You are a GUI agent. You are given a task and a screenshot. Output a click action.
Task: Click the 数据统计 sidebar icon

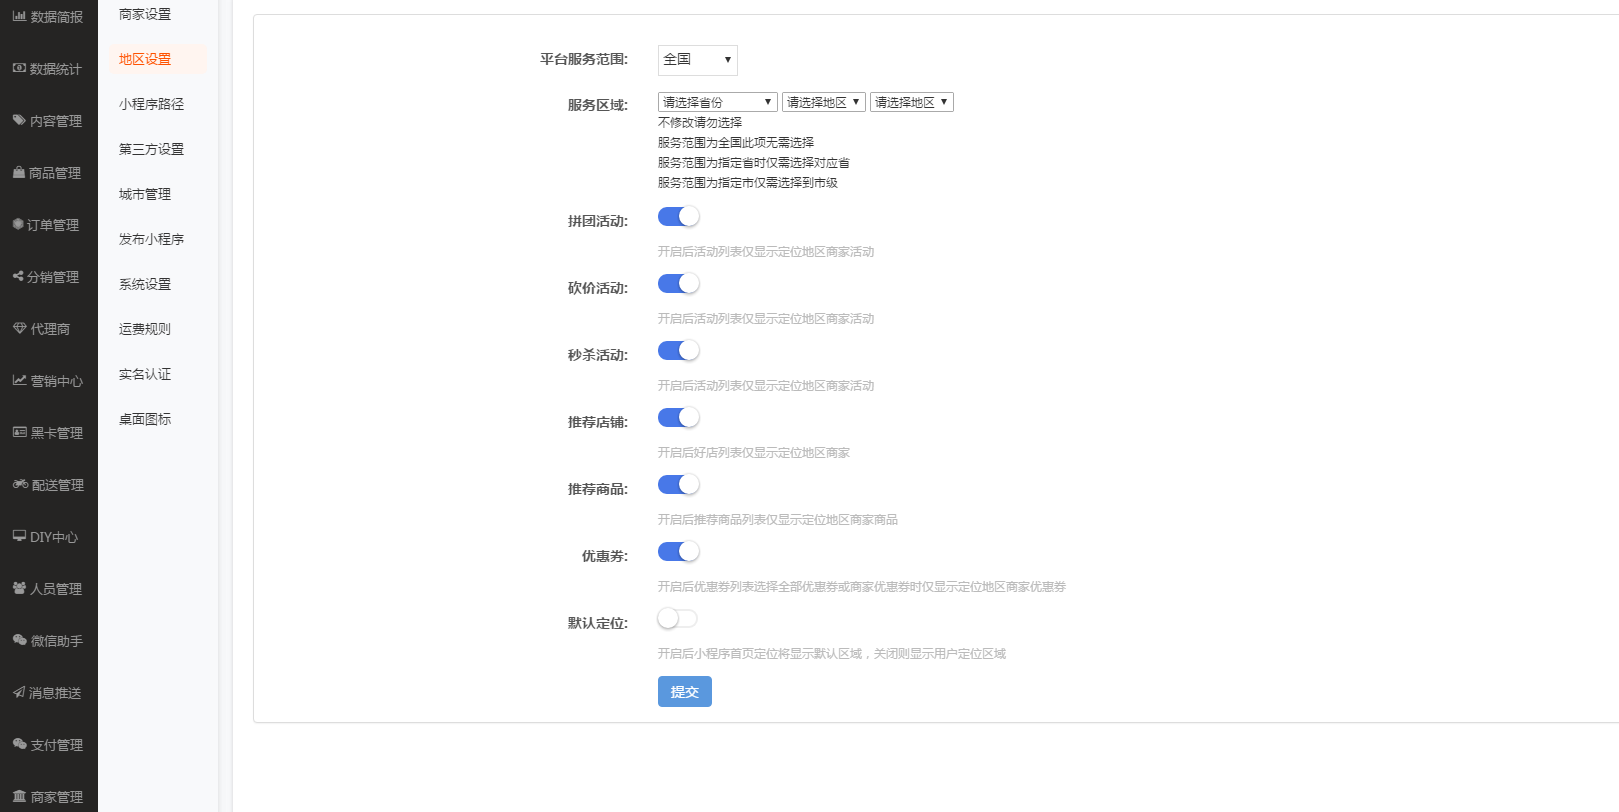(x=19, y=68)
